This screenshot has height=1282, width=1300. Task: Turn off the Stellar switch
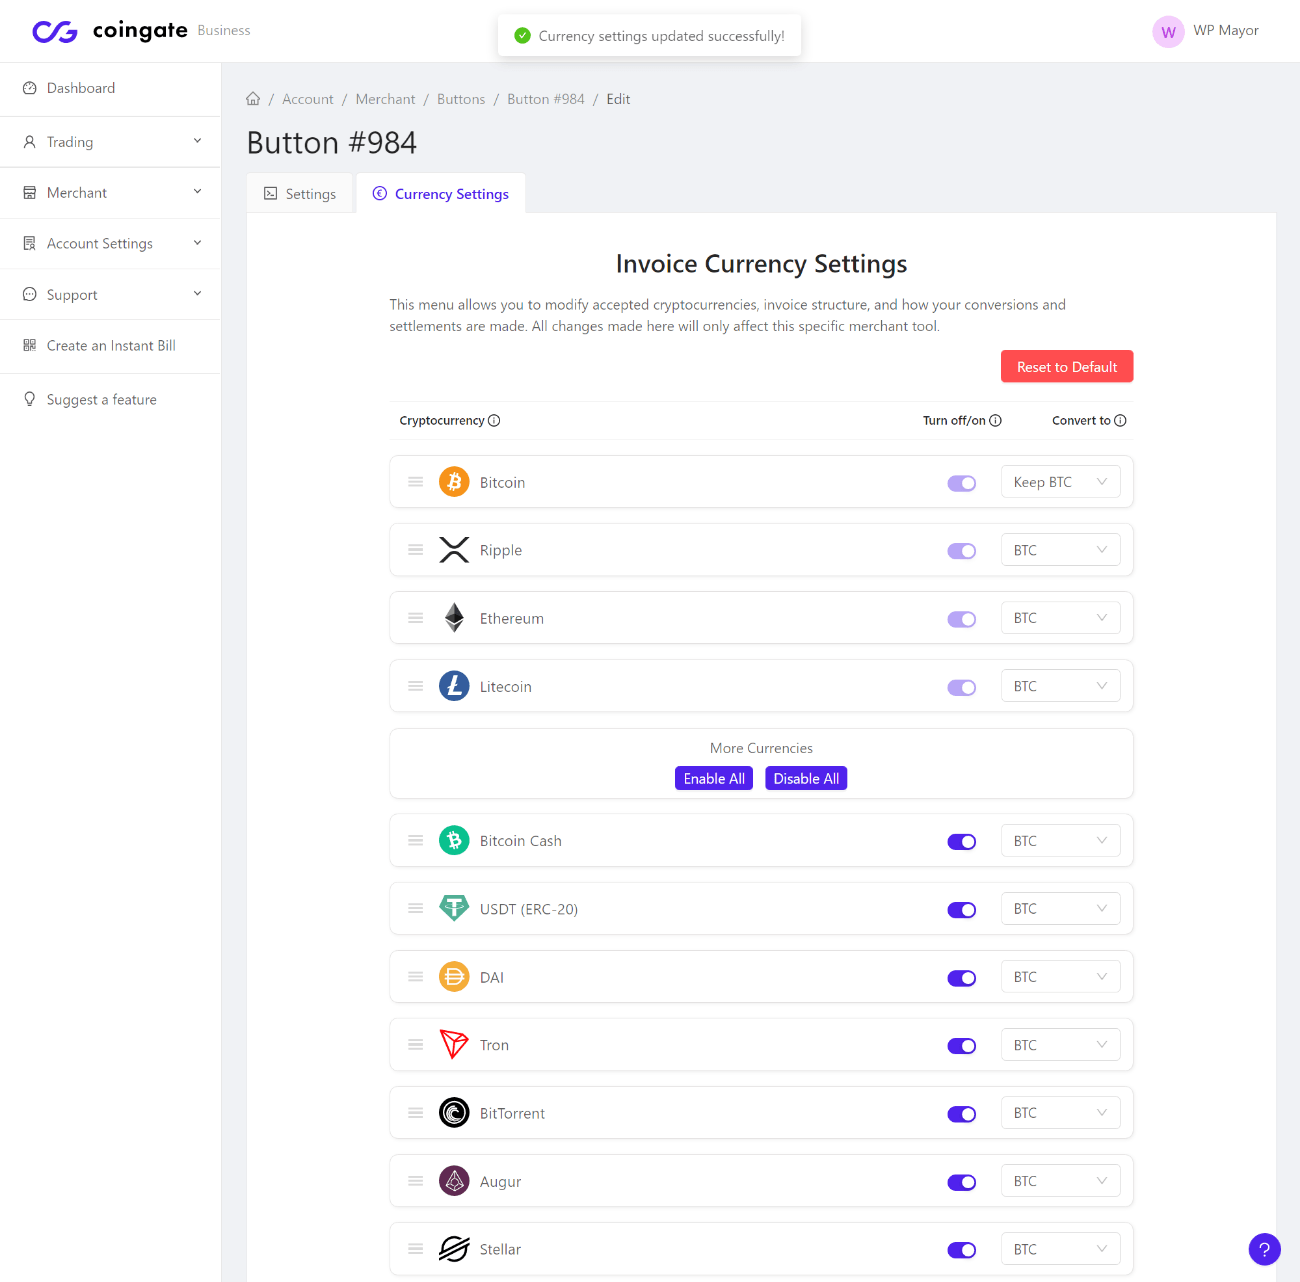[962, 1249]
